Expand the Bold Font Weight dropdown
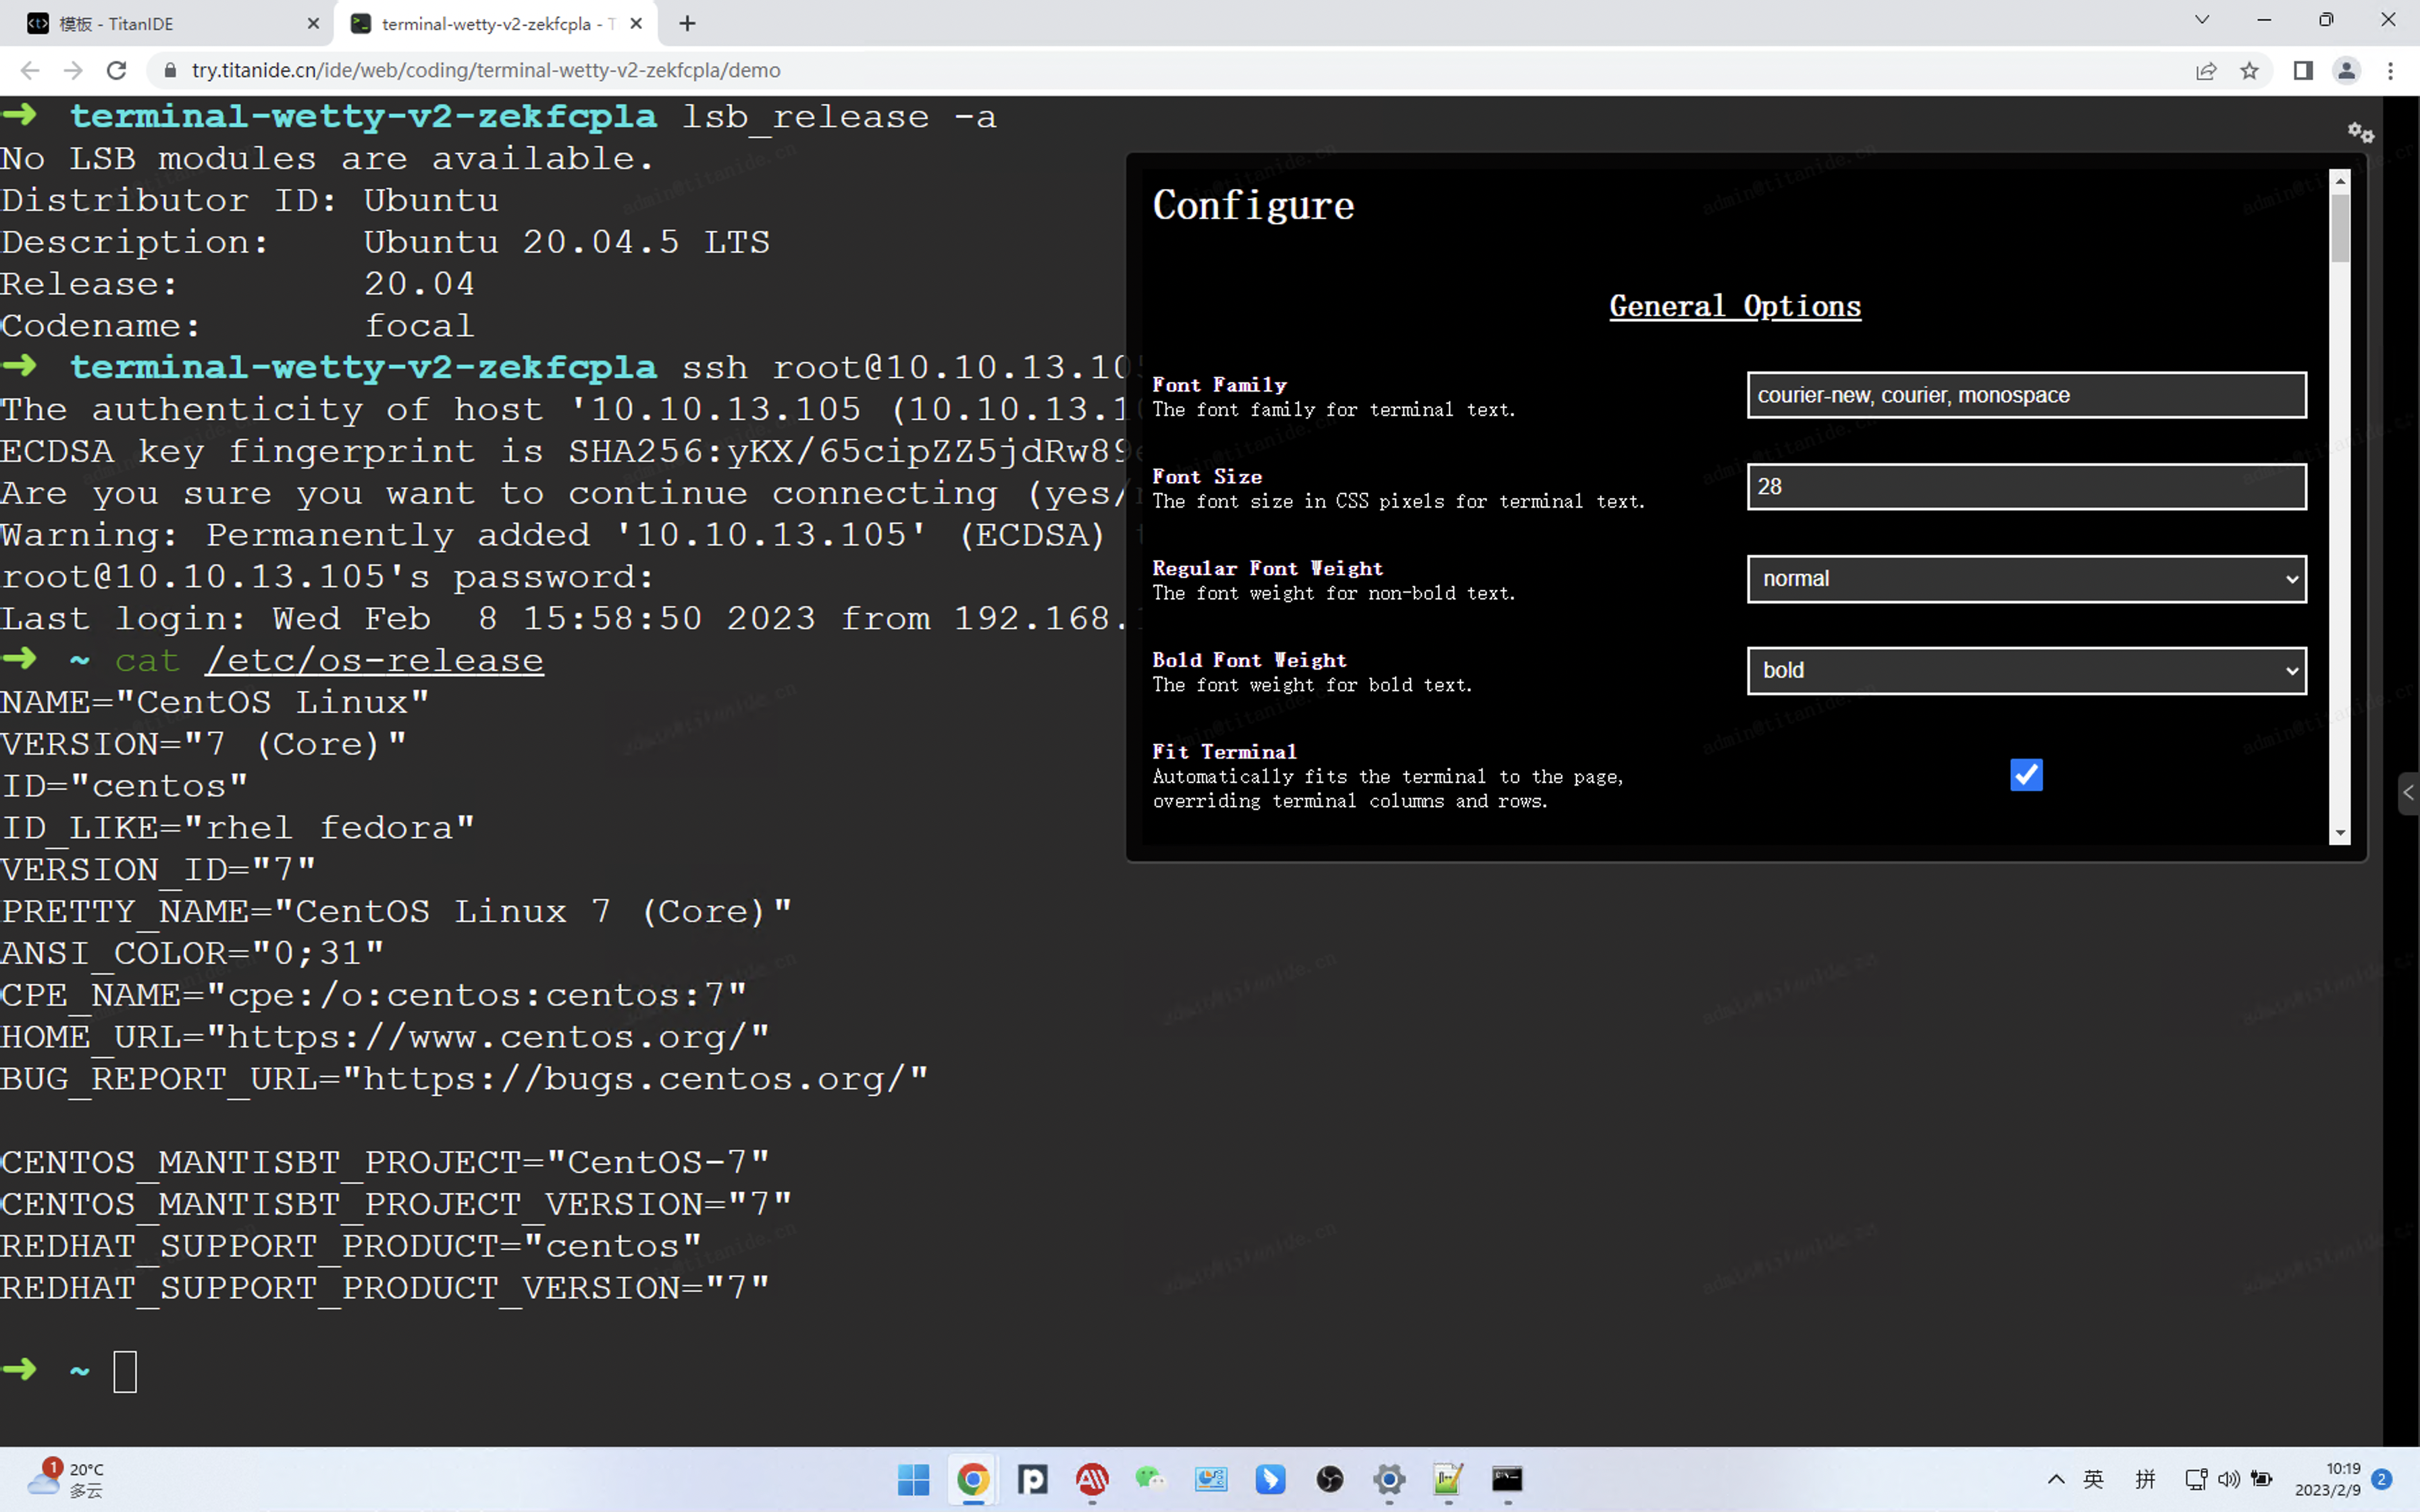 pos(2026,670)
